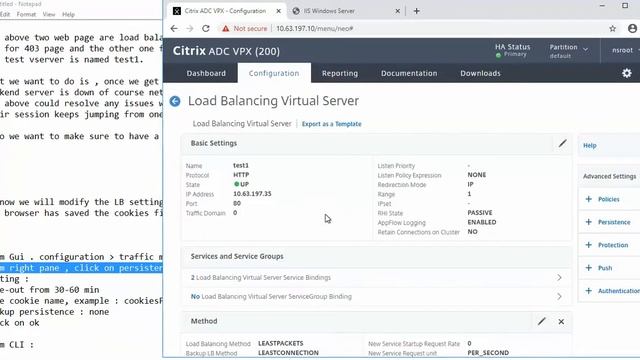Click the green HA Status Primary indicator
The height and width of the screenshot is (360, 640).
[x=498, y=55]
